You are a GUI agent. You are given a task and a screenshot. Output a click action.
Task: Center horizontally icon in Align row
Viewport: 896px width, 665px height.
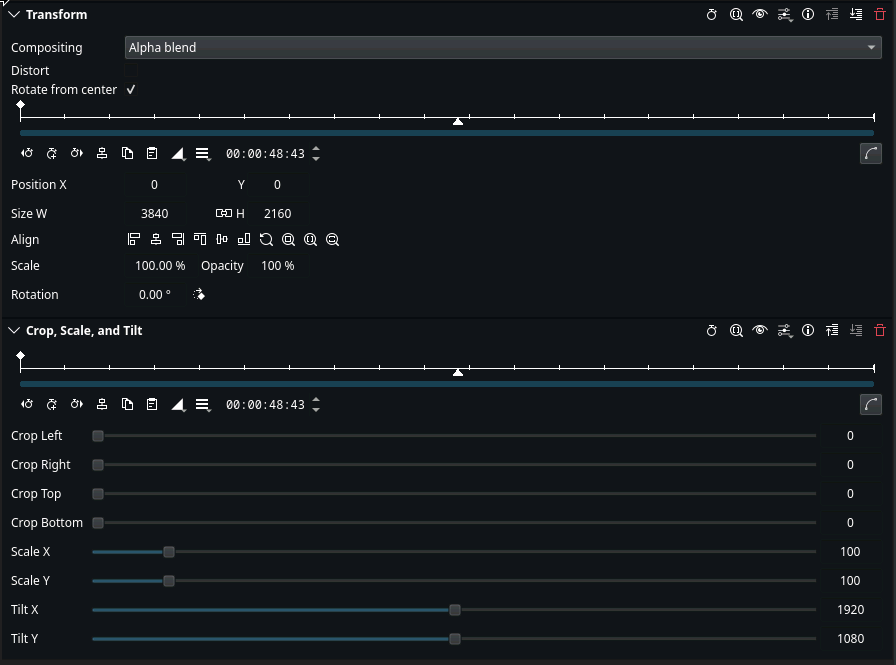[155, 239]
